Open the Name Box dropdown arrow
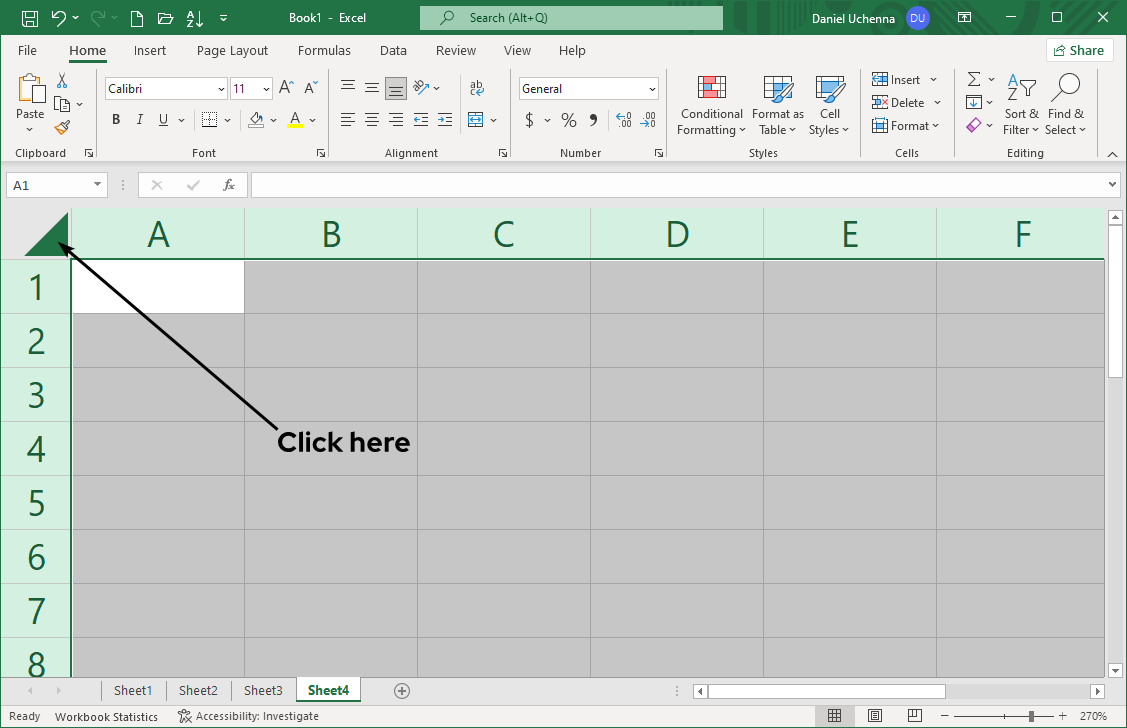 [x=98, y=185]
